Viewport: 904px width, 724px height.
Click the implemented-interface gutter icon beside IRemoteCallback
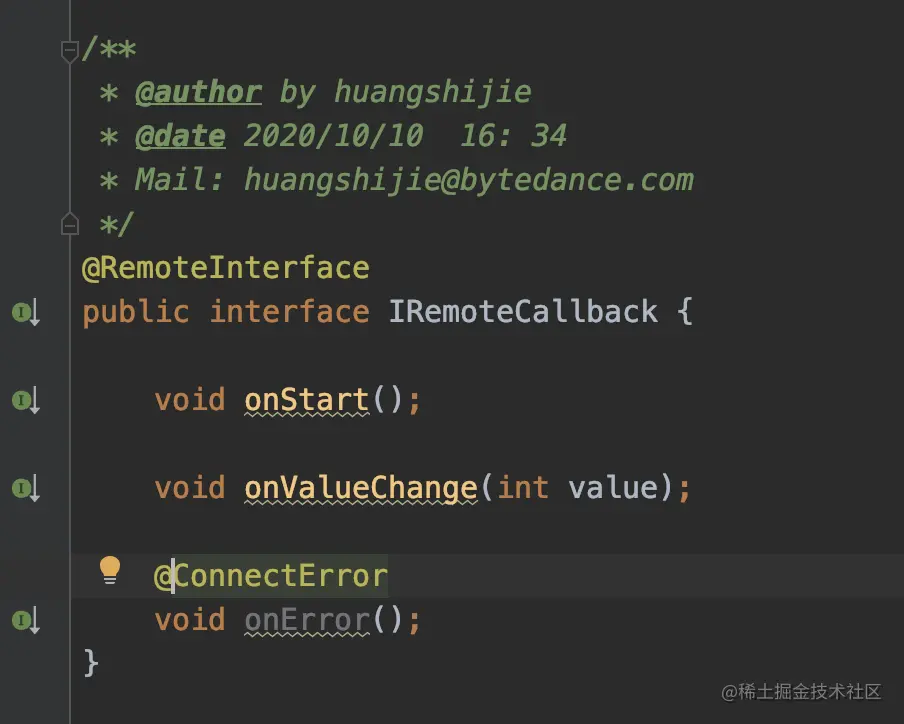[x=25, y=312]
